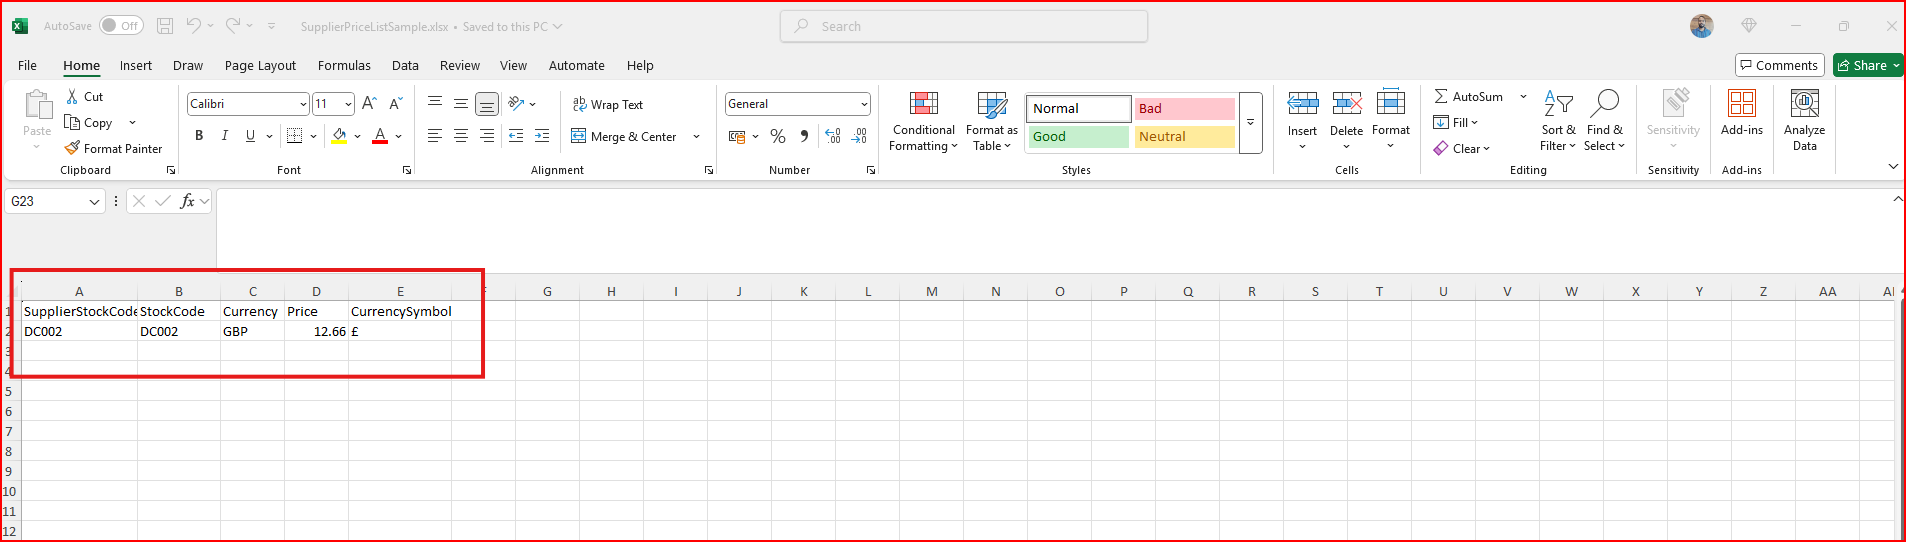Viewport: 1906px width, 542px height.
Task: Open font color dropdown arrow
Action: [398, 136]
